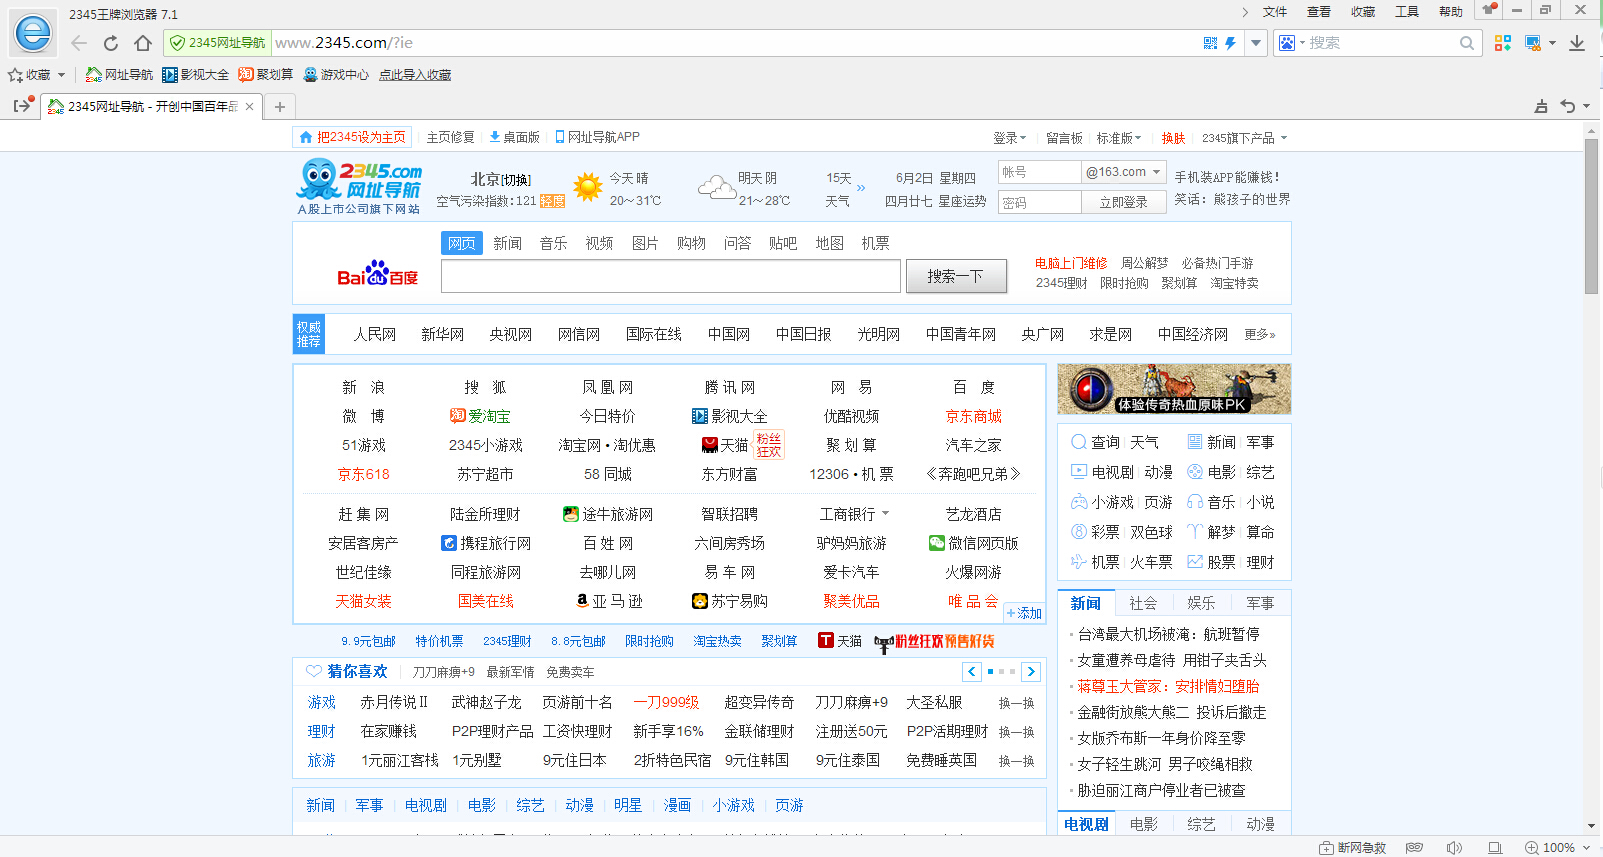Open 爱淘宝 site link
This screenshot has height=857, width=1603.
[x=480, y=416]
